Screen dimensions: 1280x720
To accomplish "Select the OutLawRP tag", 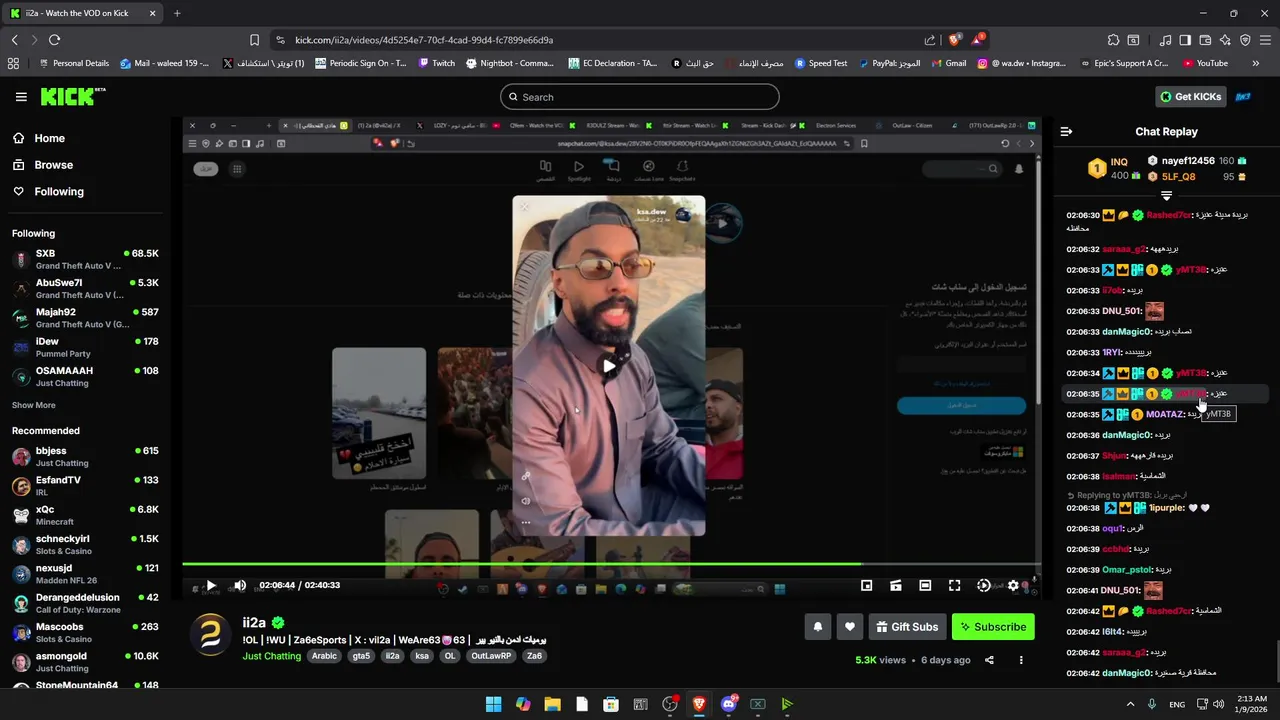I will pyautogui.click(x=491, y=656).
